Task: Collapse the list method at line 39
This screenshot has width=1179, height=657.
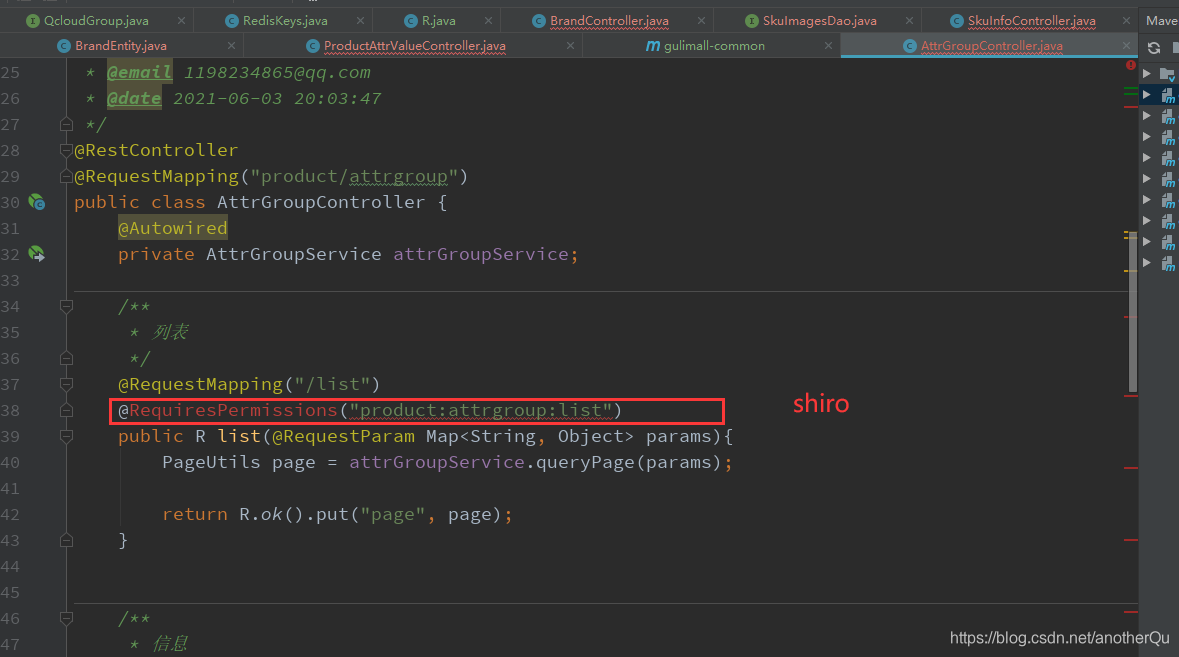Action: 66,436
